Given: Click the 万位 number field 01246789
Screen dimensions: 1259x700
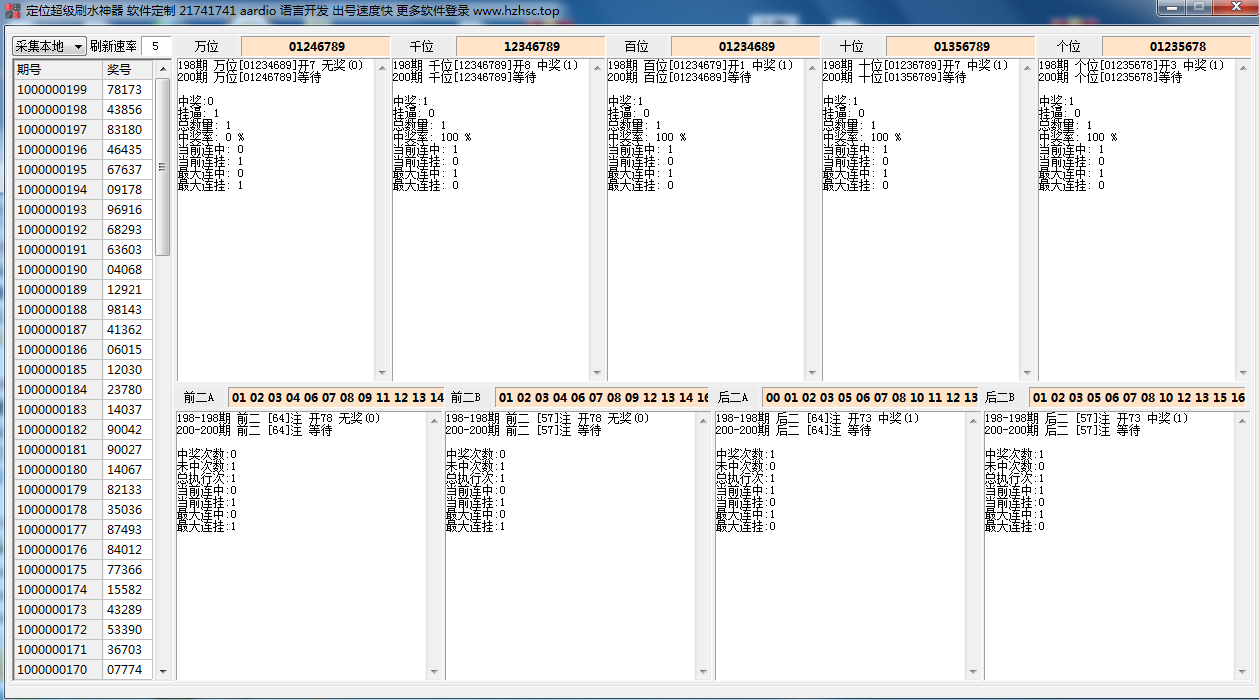Looking at the screenshot, I should pos(316,47).
